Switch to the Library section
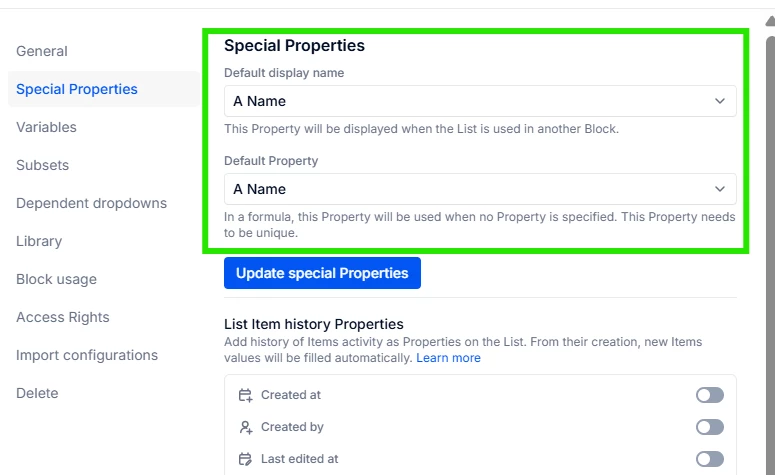 click(x=39, y=241)
